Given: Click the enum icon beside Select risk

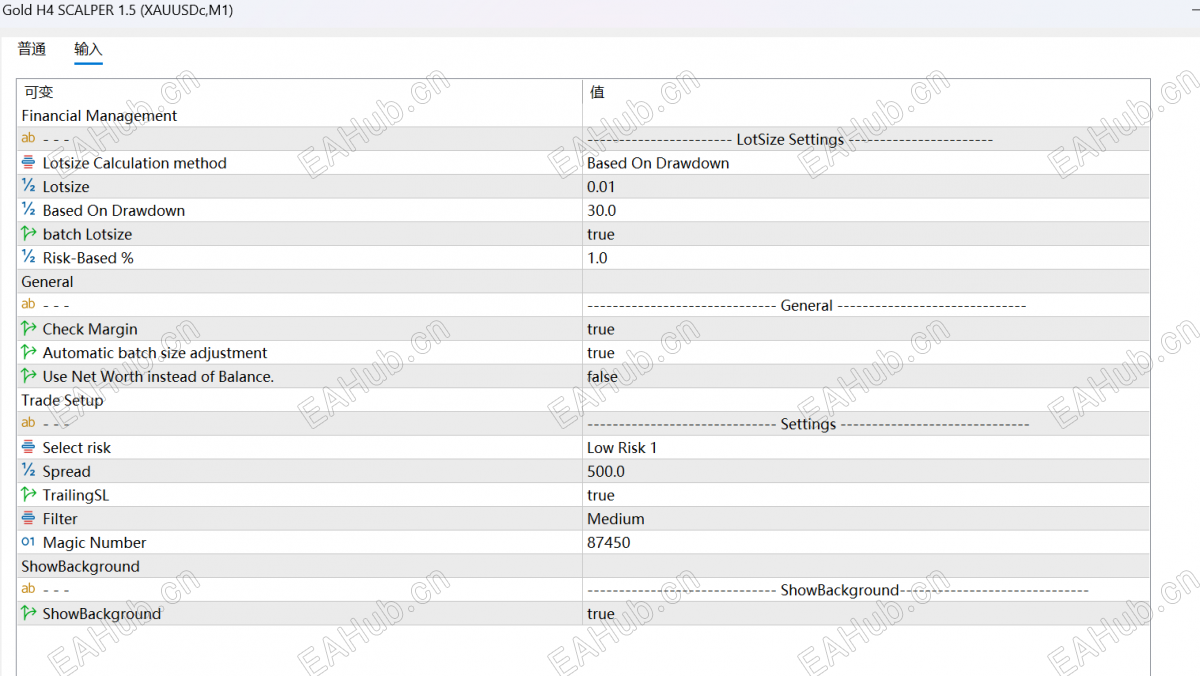Looking at the screenshot, I should [28, 447].
